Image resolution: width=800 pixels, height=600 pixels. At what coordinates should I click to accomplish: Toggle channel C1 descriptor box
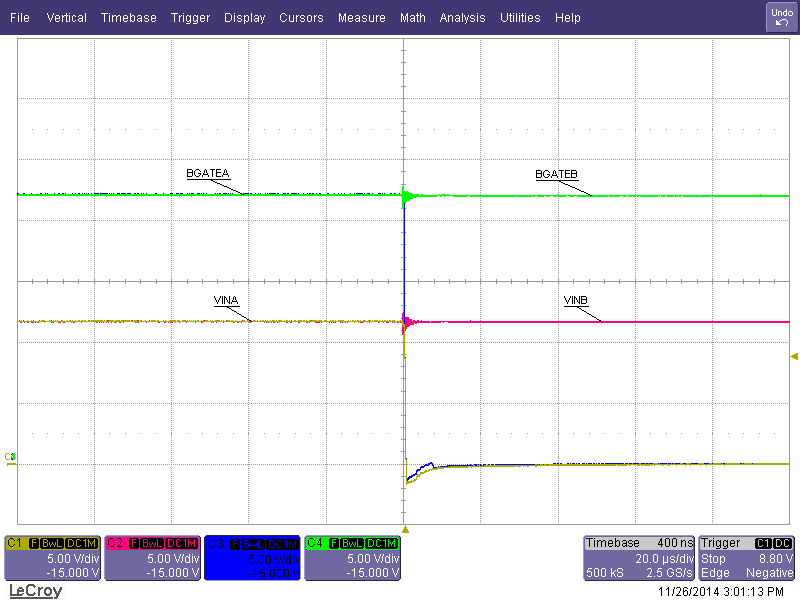pyautogui.click(x=52, y=558)
